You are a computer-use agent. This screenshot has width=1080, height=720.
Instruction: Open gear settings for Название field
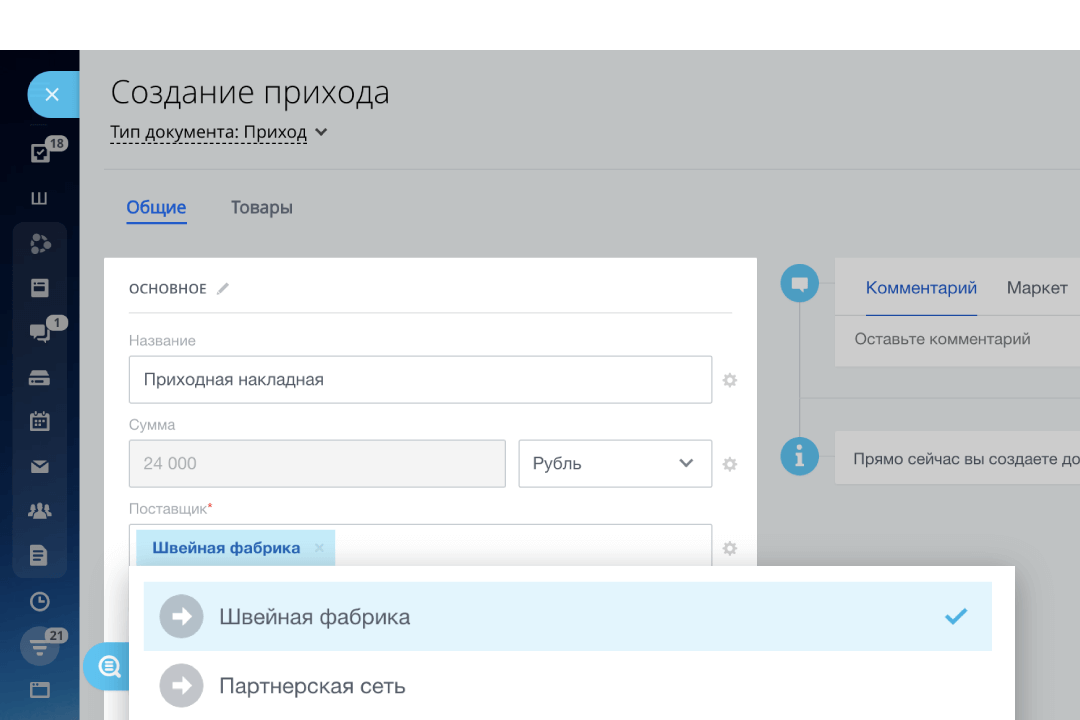tap(730, 380)
